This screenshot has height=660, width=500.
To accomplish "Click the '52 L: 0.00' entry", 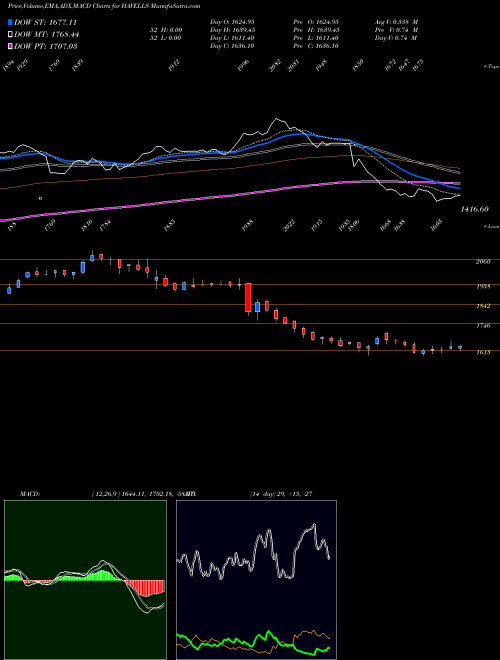I will pos(165,38).
